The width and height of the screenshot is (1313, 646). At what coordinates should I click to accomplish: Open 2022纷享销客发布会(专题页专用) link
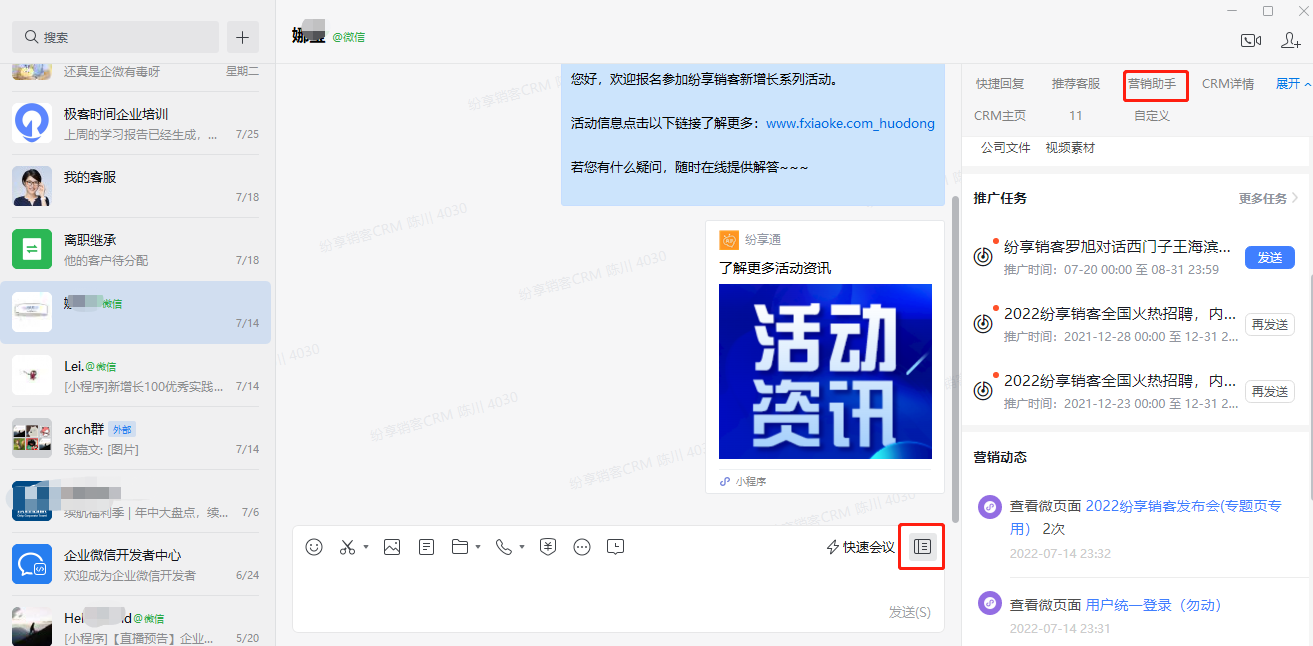[x=1145, y=517]
